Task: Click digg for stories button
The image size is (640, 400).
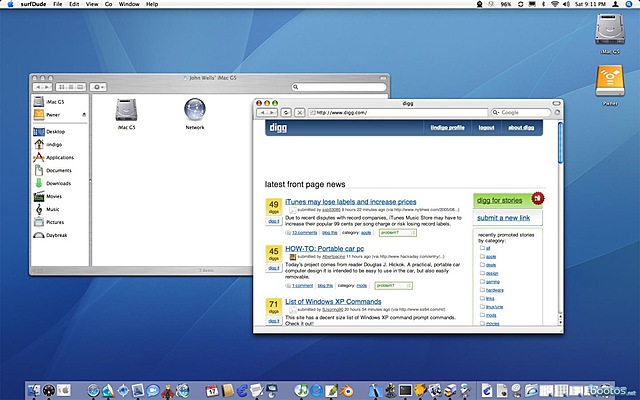Action: click(508, 200)
